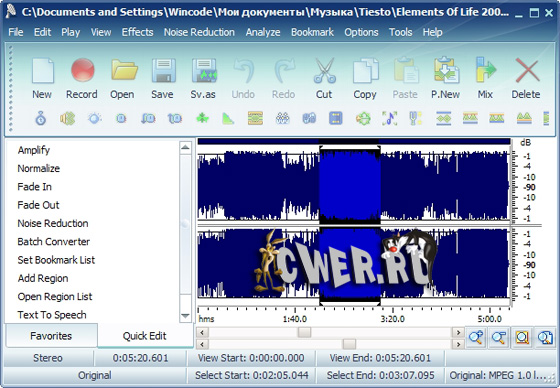This screenshot has width=560, height=388.
Task: Click the zoom-out magnifier icon
Action: point(499,337)
